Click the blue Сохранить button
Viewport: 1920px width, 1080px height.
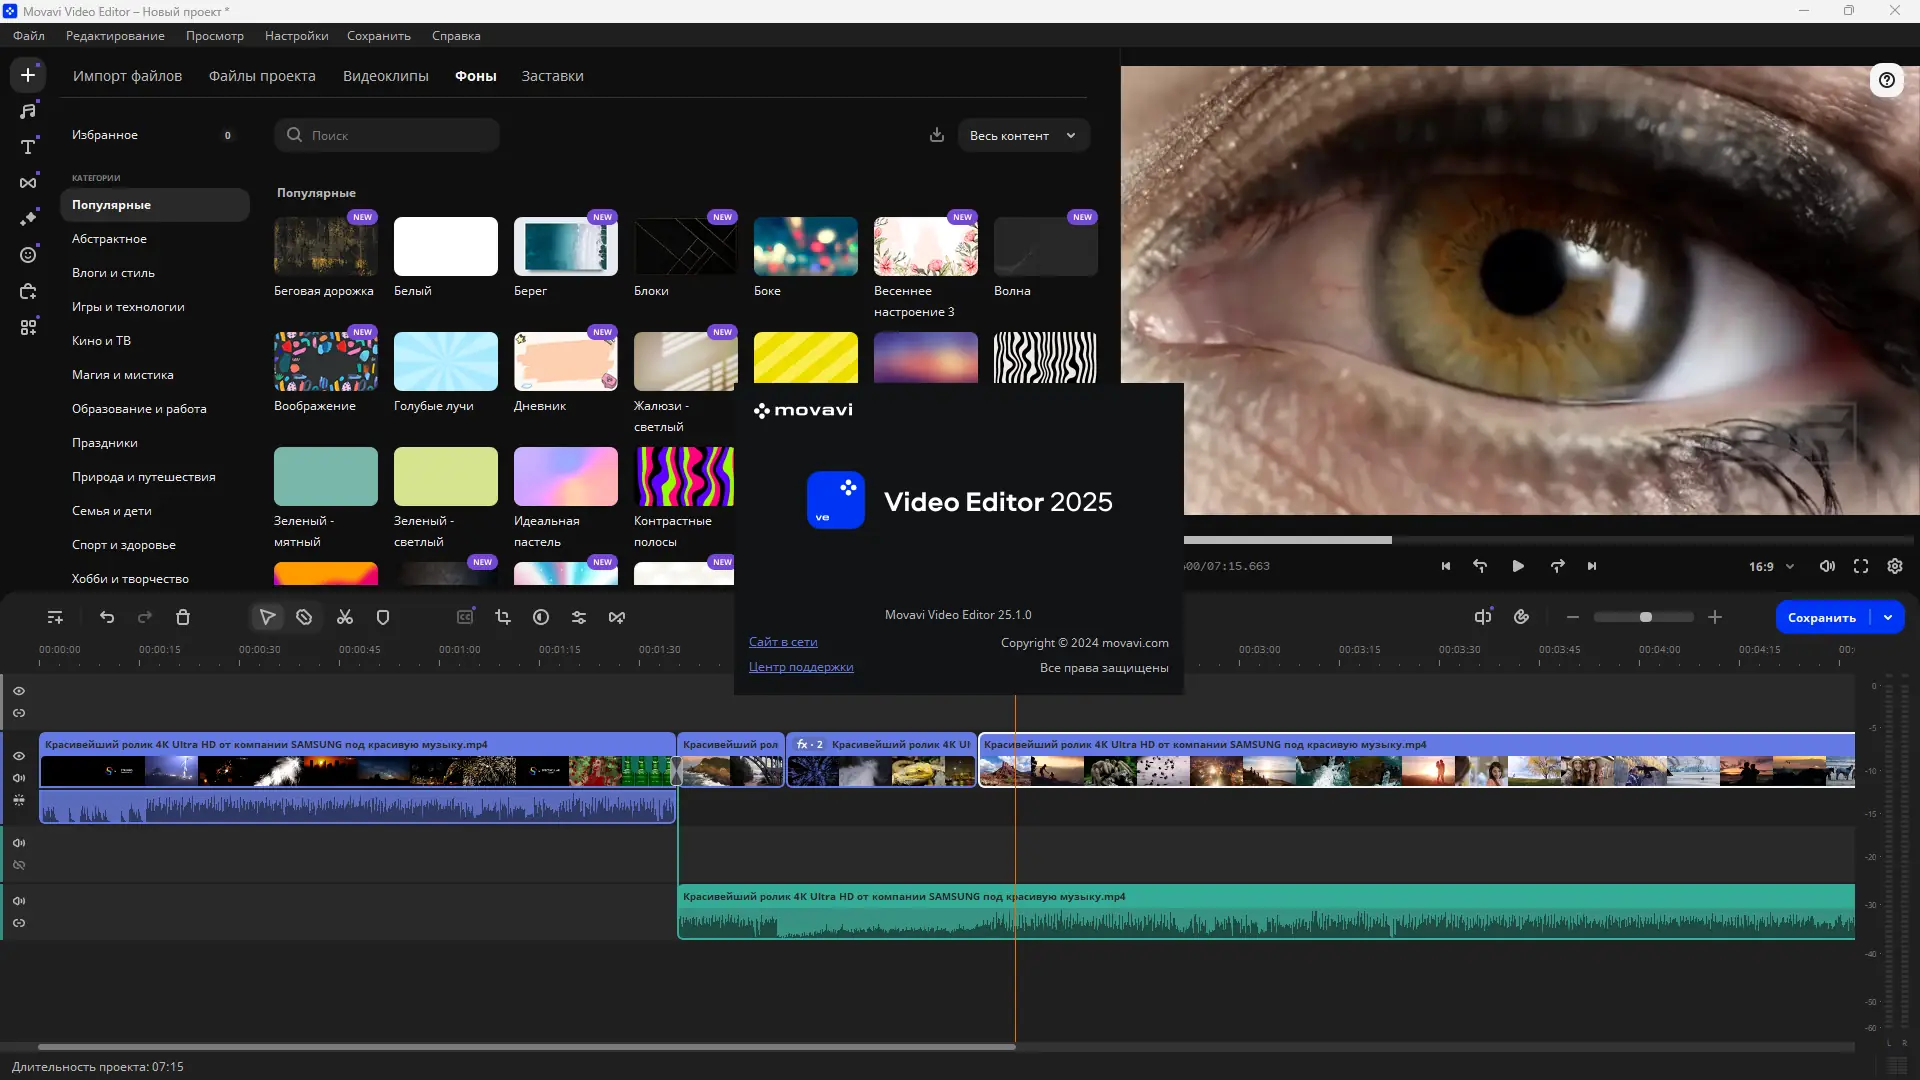tap(1821, 618)
